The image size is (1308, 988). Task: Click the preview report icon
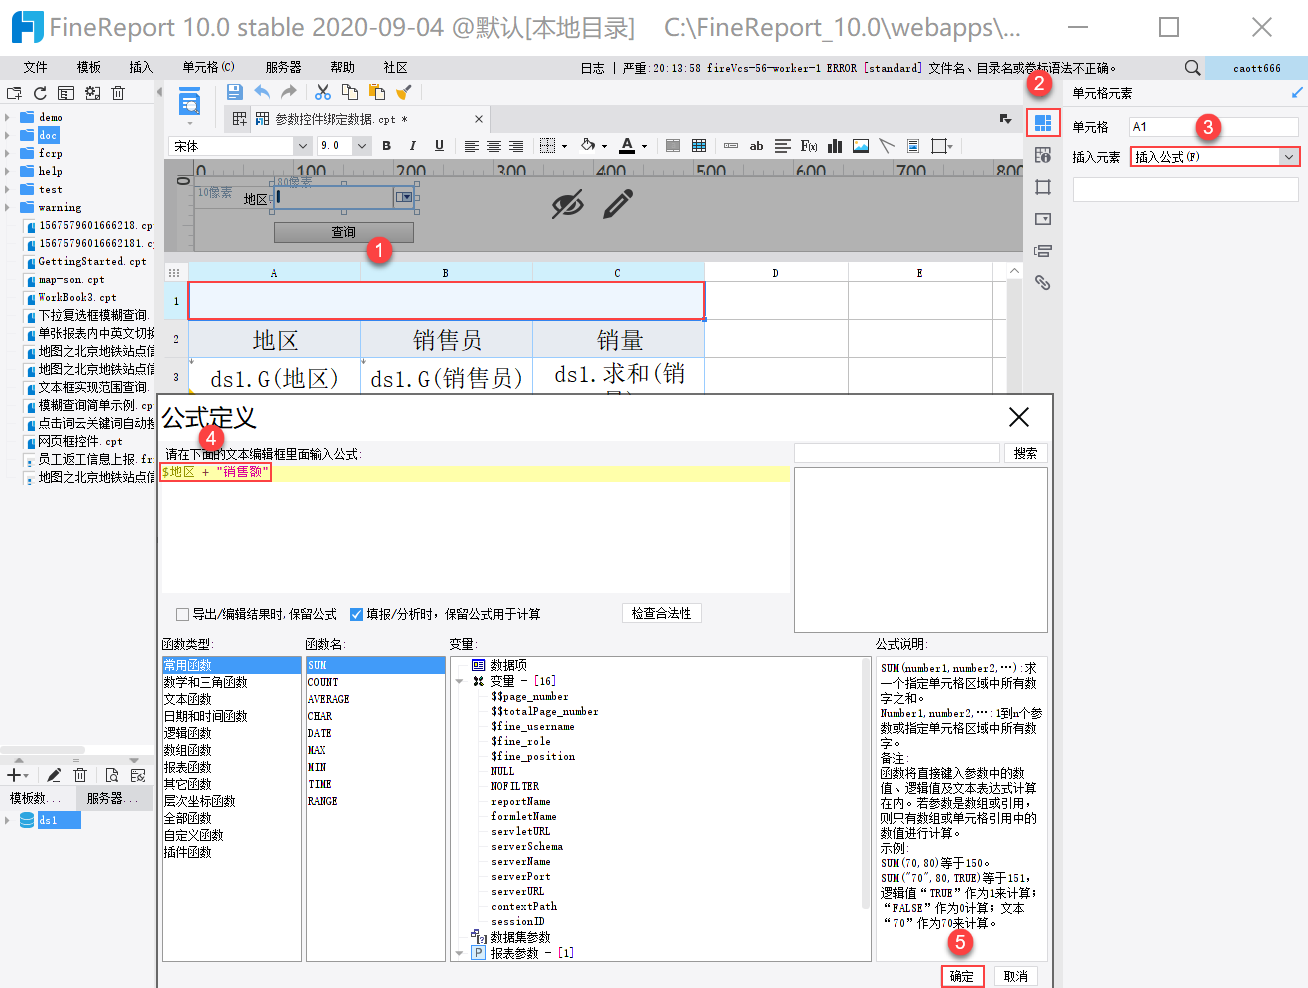(189, 102)
